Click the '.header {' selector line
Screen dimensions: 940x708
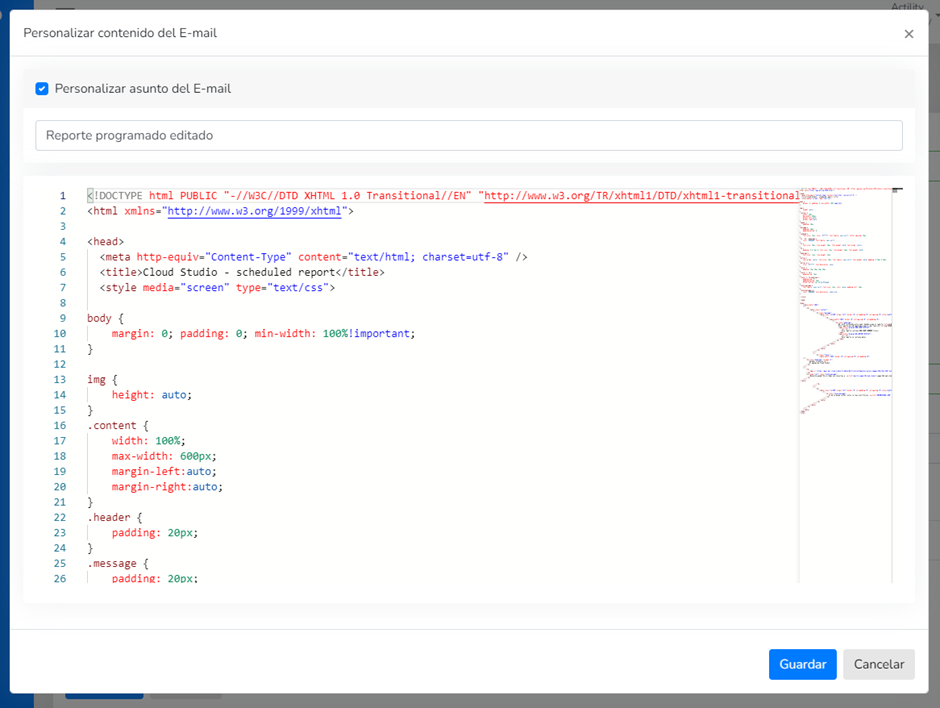[x=115, y=517]
